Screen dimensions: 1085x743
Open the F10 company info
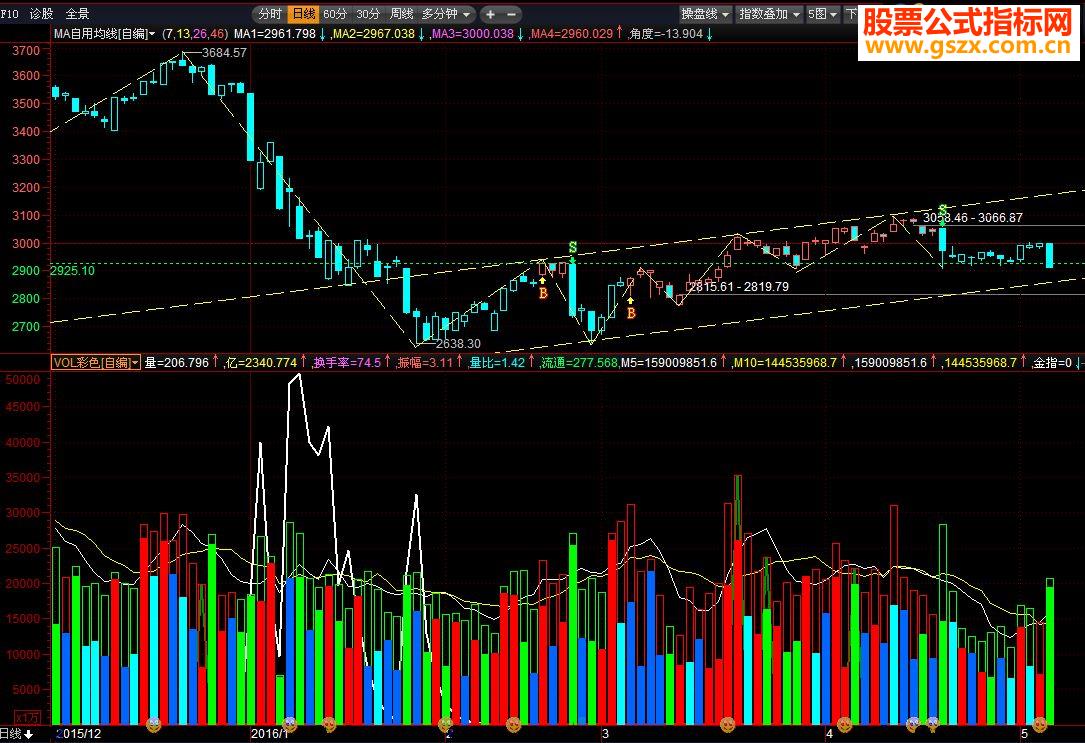tap(10, 14)
